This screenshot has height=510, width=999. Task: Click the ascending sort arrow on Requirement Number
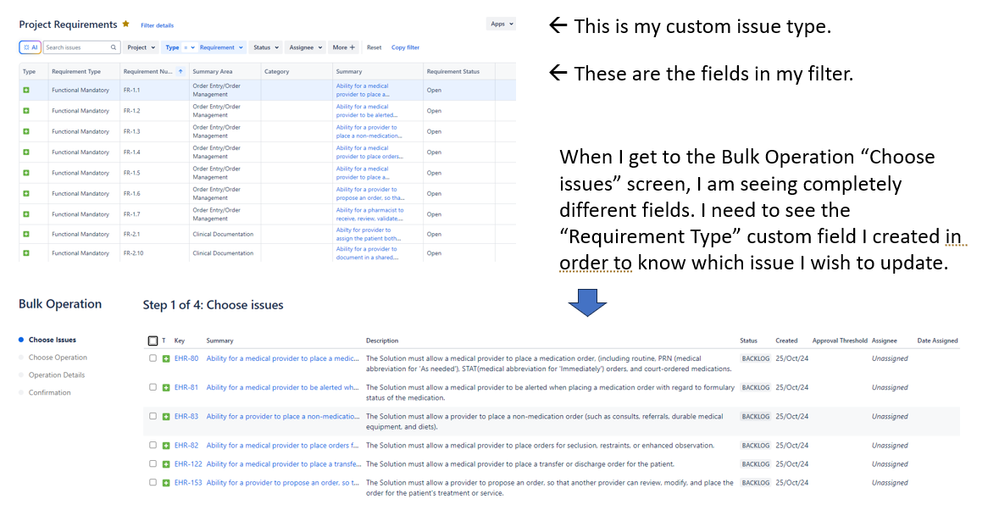pos(180,71)
